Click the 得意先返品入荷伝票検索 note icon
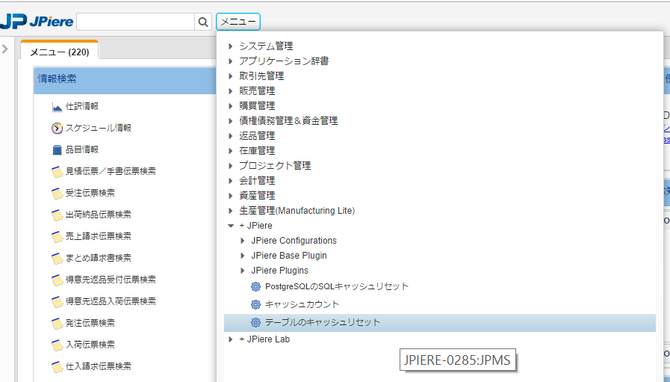The image size is (670, 382). (x=57, y=302)
